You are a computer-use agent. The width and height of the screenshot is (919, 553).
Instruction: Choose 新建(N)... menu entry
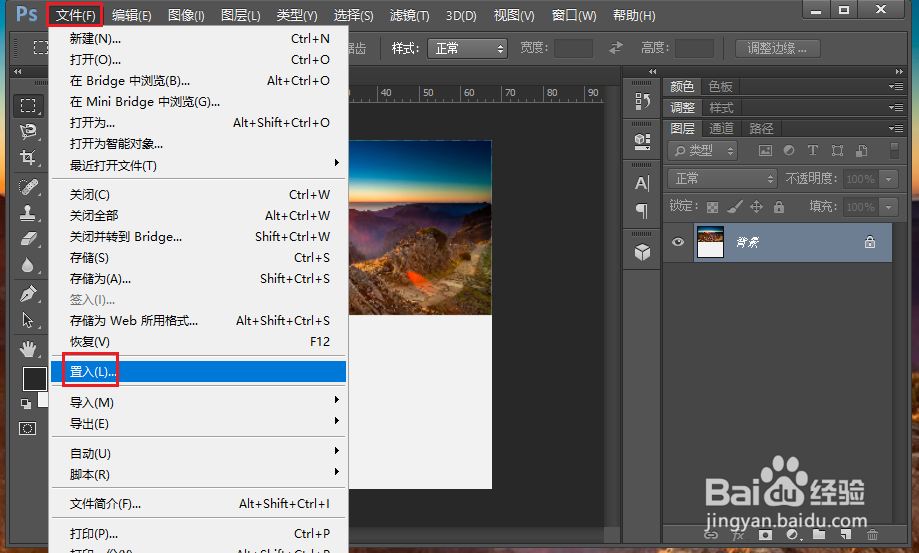(x=199, y=39)
